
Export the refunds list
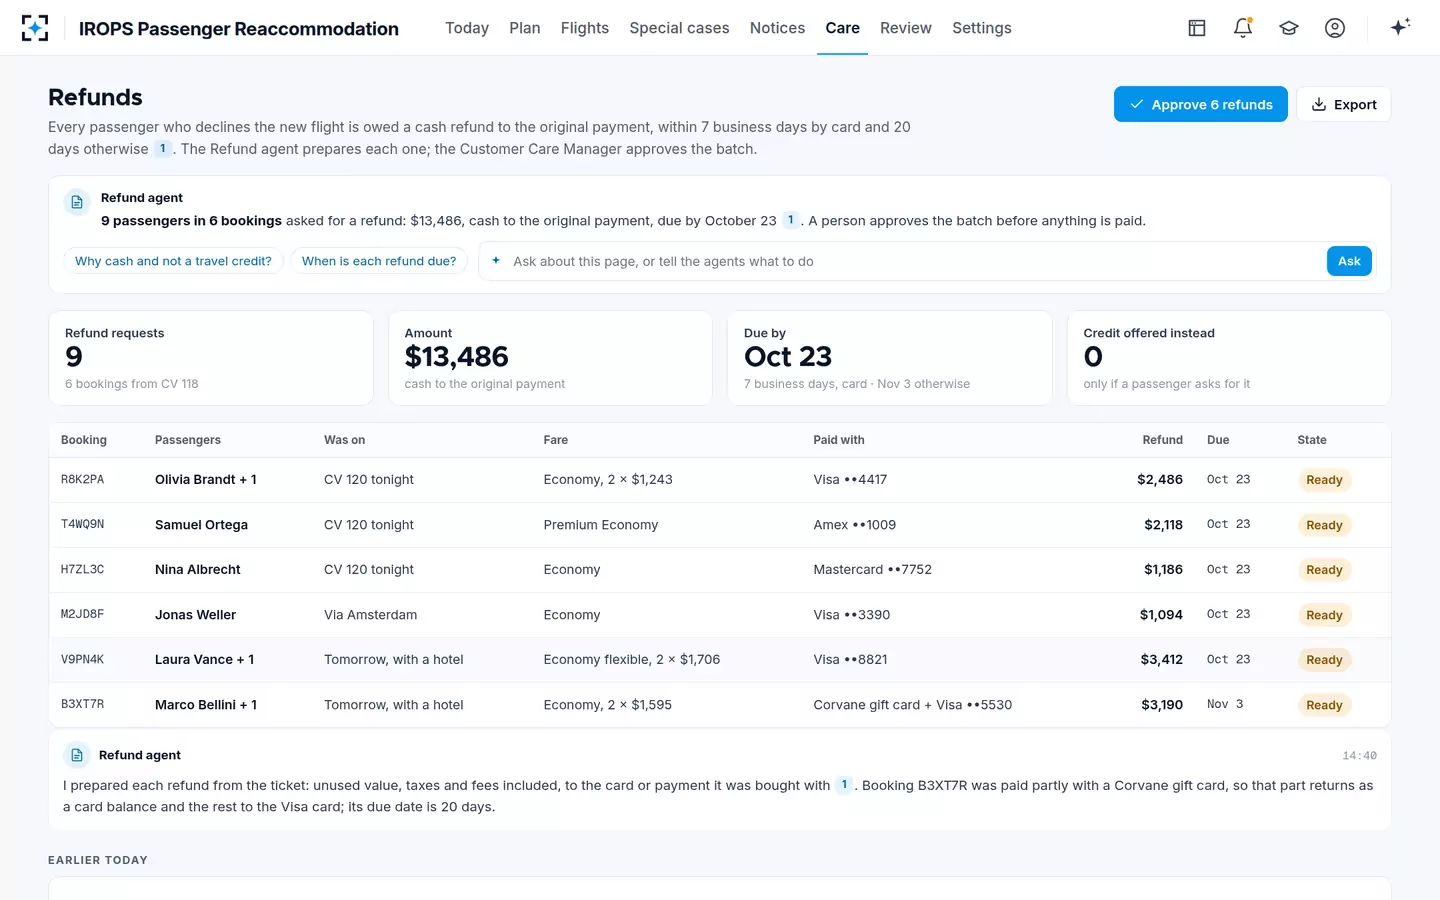1344,104
